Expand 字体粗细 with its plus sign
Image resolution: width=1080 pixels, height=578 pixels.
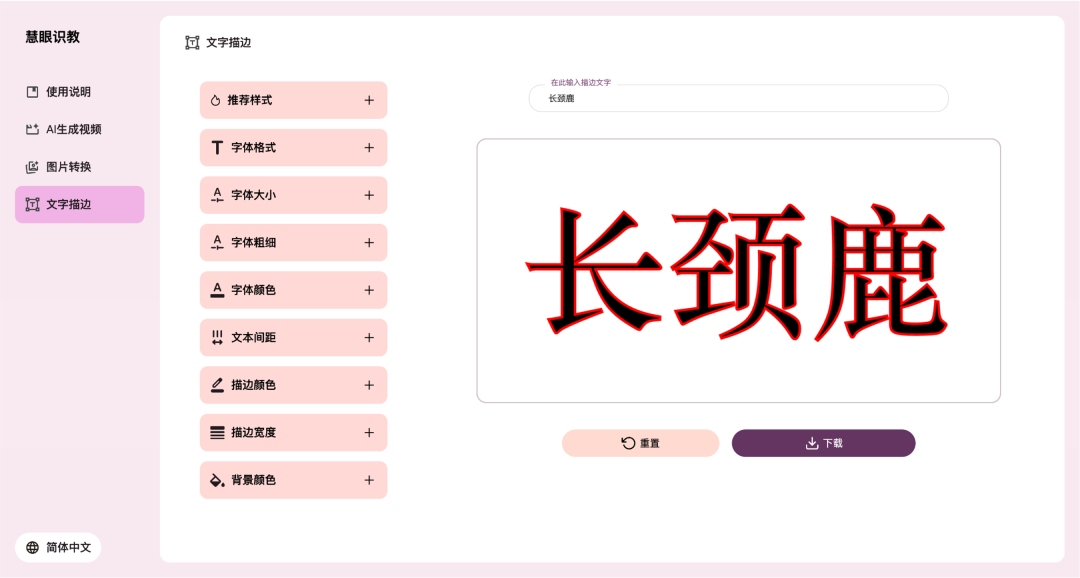(369, 243)
